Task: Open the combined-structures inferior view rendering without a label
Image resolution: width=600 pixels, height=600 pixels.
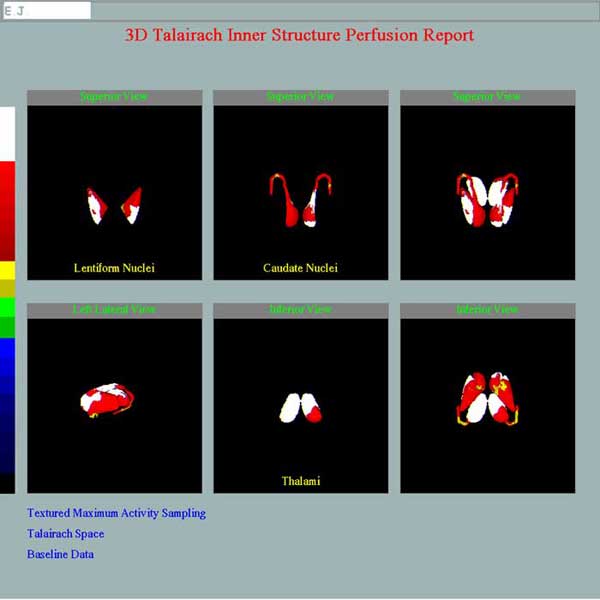Action: point(488,406)
